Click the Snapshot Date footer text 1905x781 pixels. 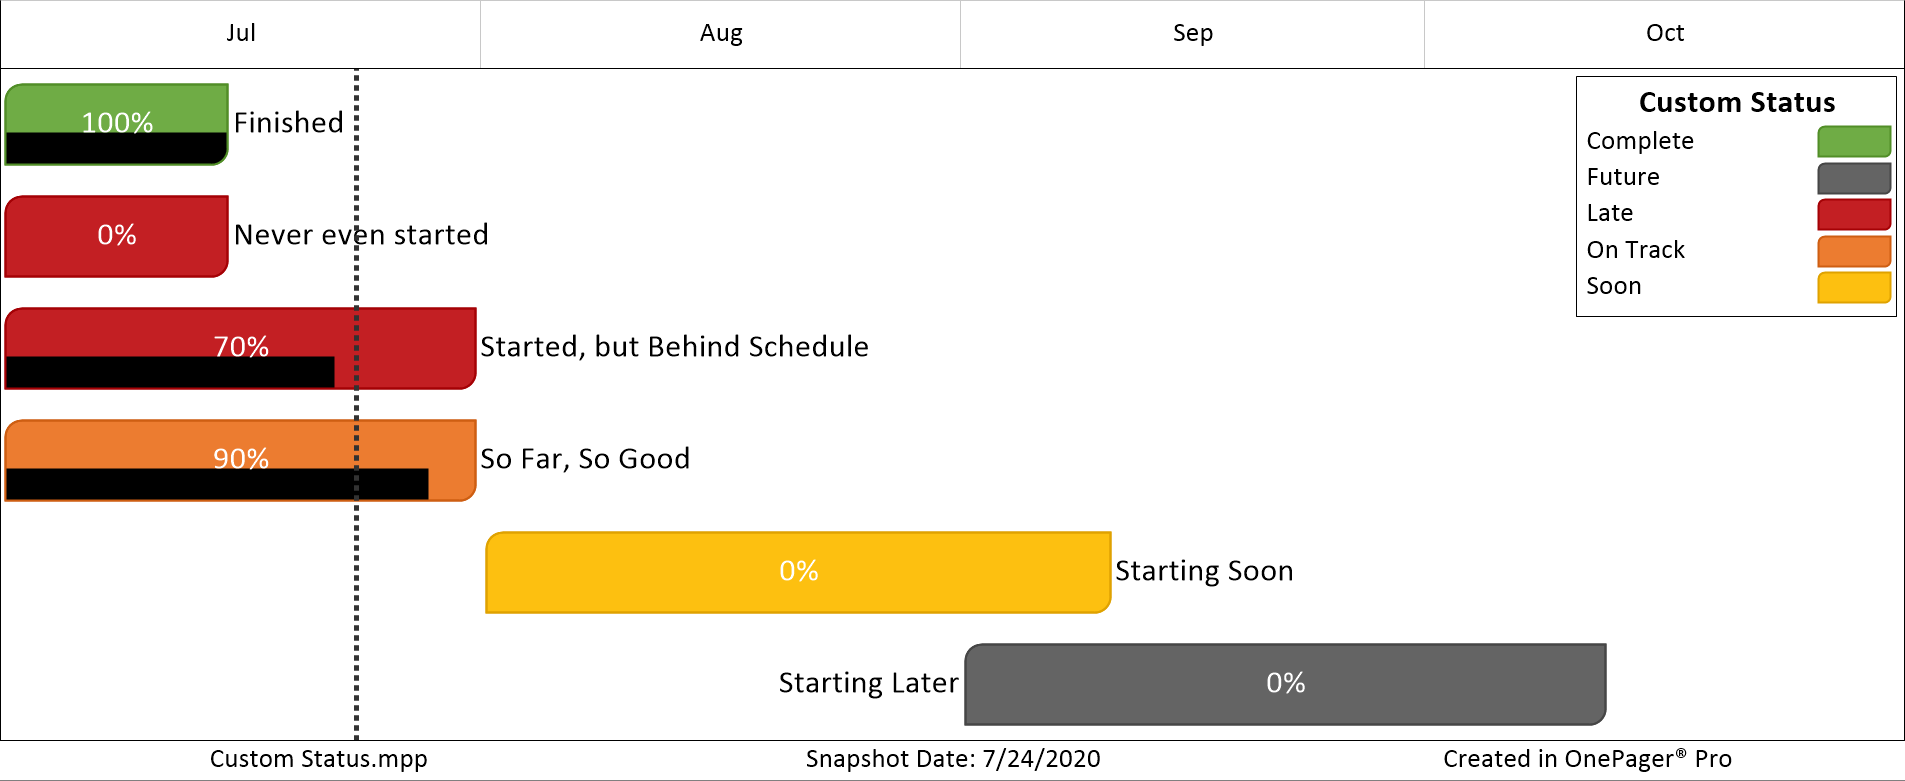coord(953,759)
